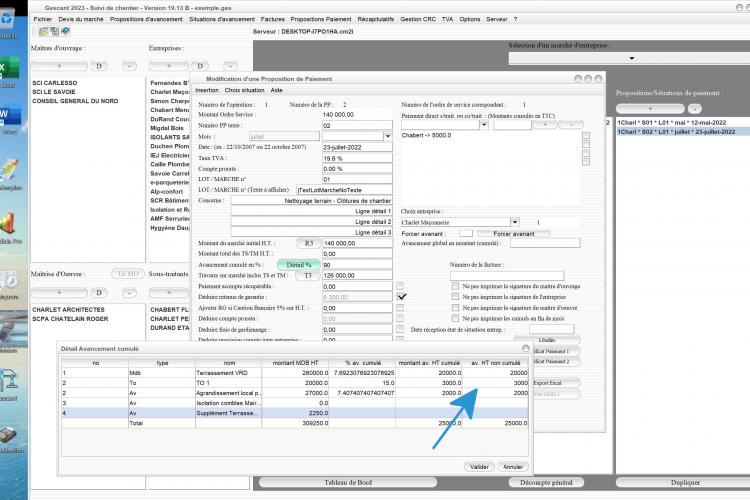Click Valider in Détail Avancement cumulé
The image size is (750, 500).
pos(479,467)
